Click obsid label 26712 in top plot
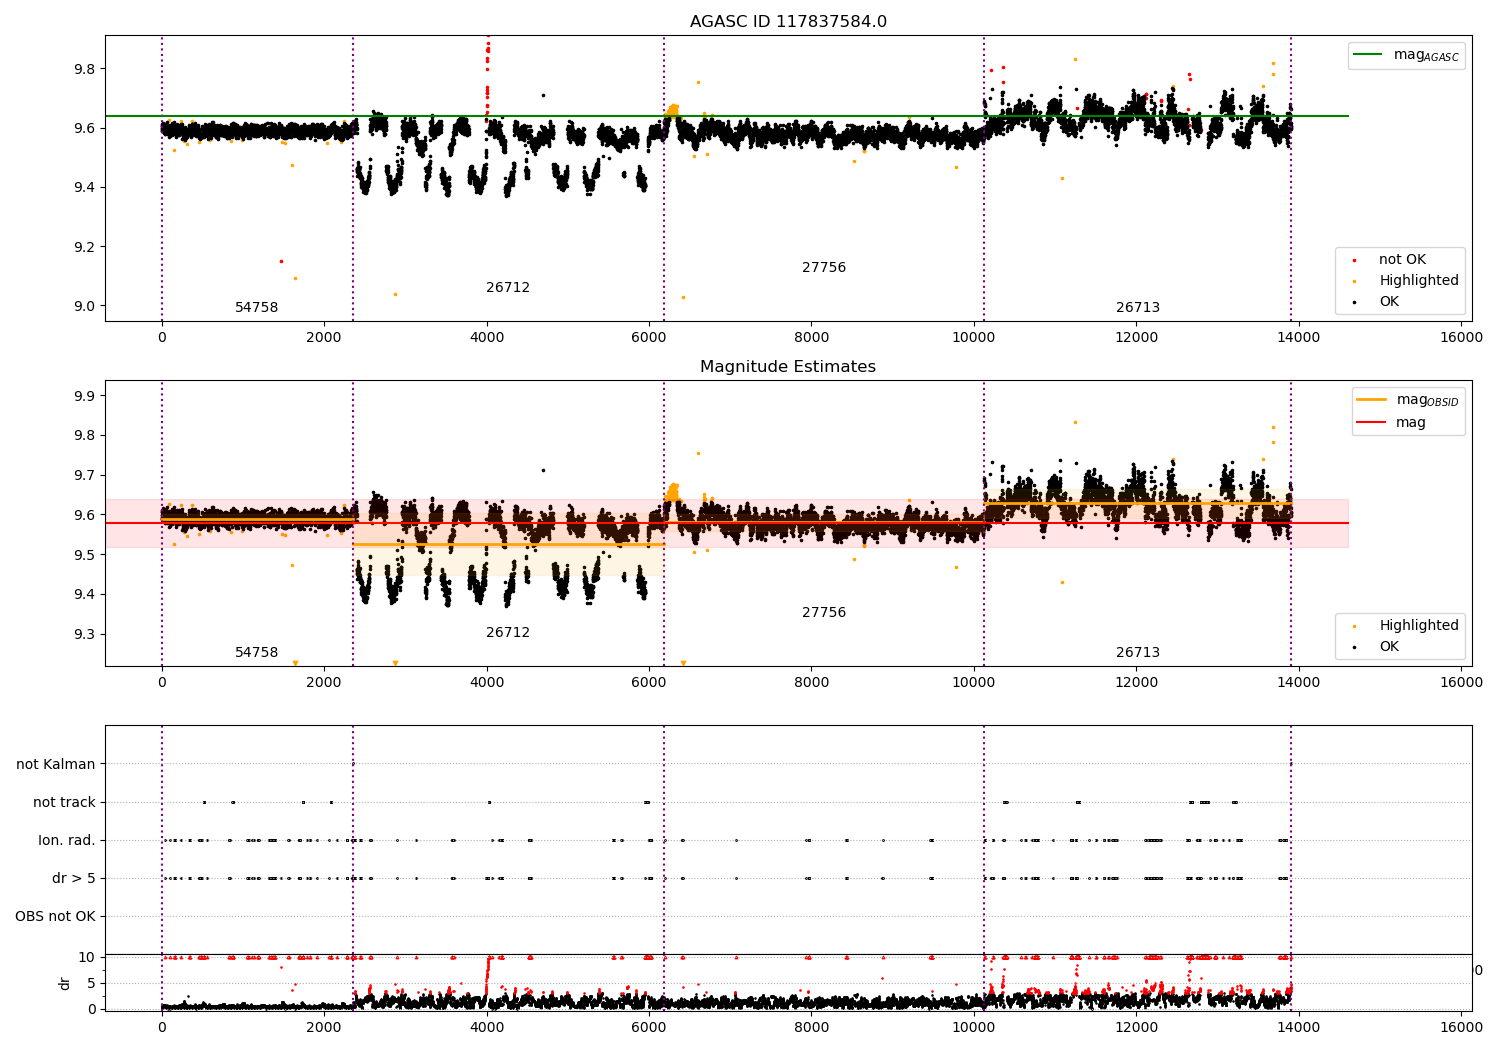The width and height of the screenshot is (1500, 1050). click(x=508, y=288)
